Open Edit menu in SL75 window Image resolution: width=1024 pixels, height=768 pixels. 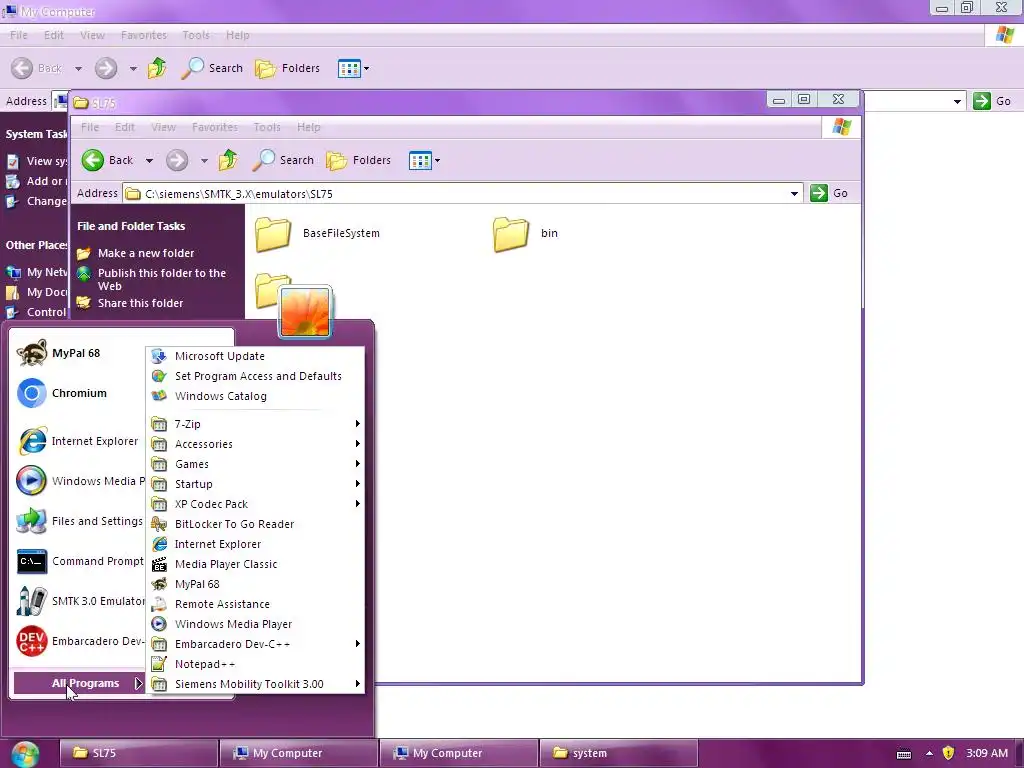(125, 127)
